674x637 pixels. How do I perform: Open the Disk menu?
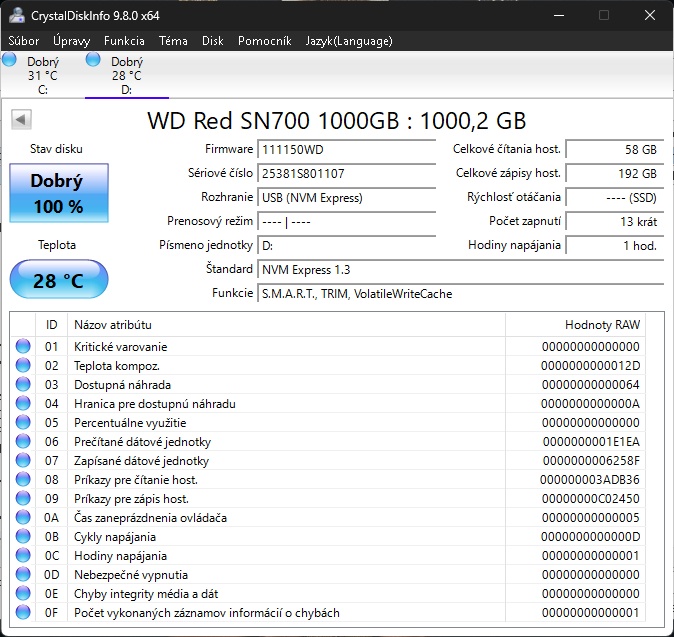pyautogui.click(x=213, y=41)
